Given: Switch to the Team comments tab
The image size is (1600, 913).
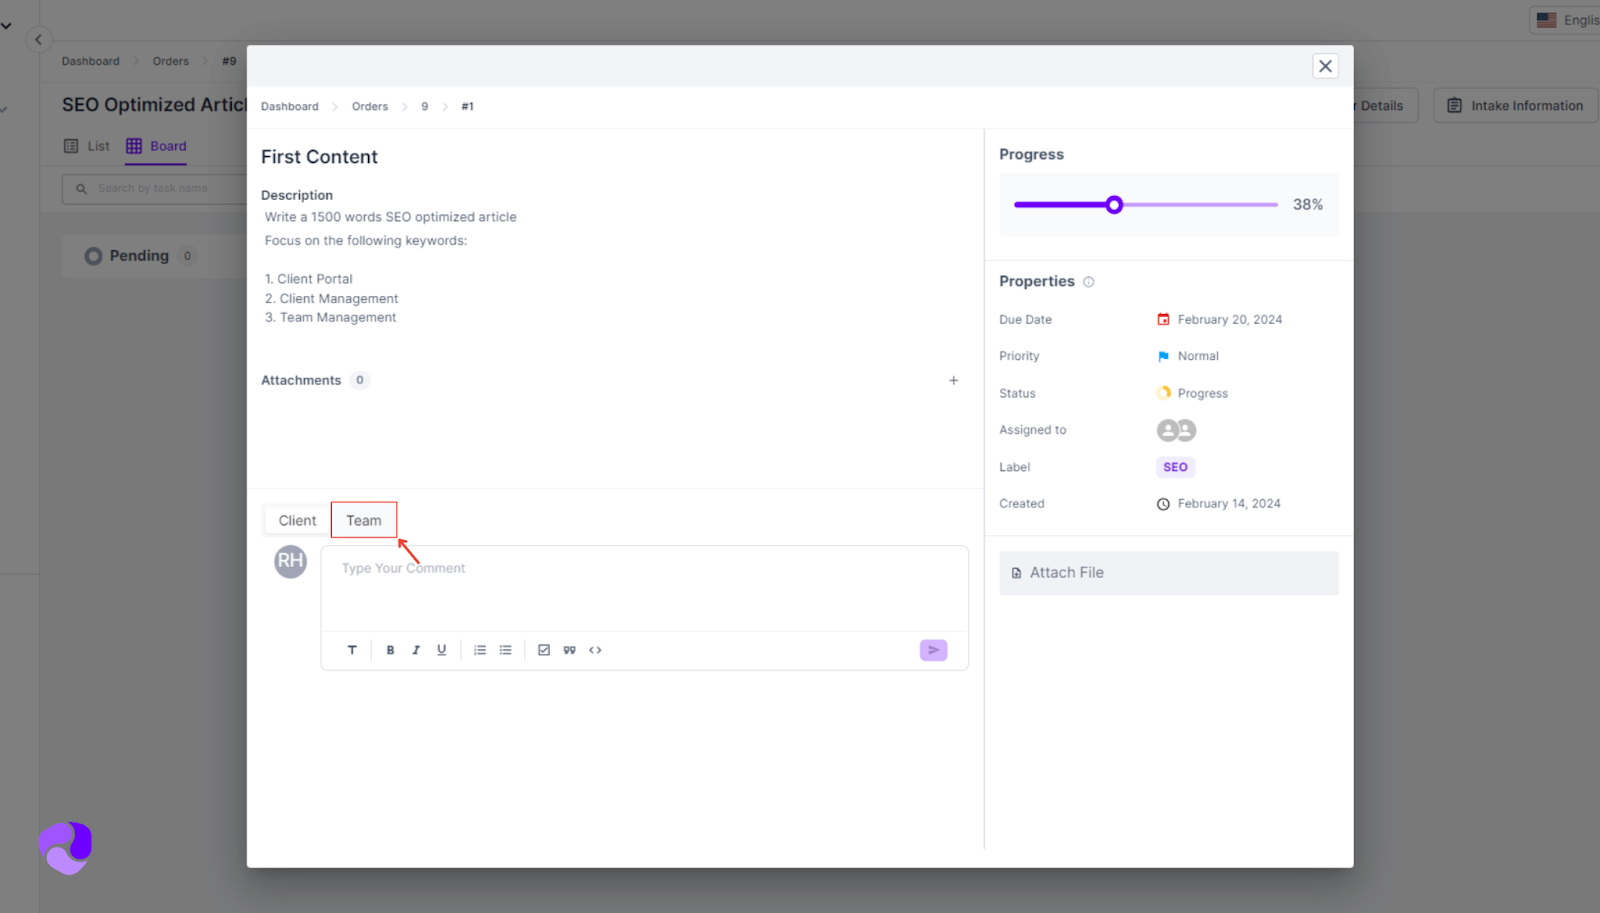Looking at the screenshot, I should pos(364,520).
